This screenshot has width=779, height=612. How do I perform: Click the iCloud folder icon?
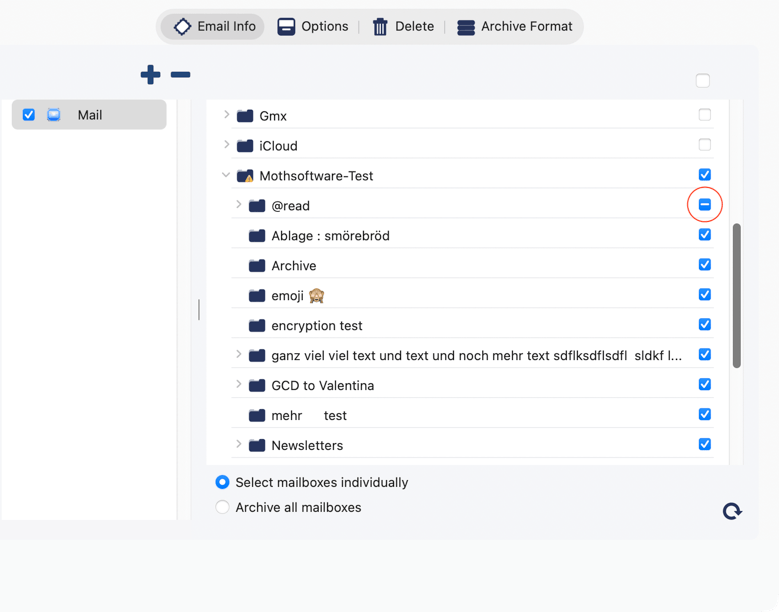pos(245,146)
